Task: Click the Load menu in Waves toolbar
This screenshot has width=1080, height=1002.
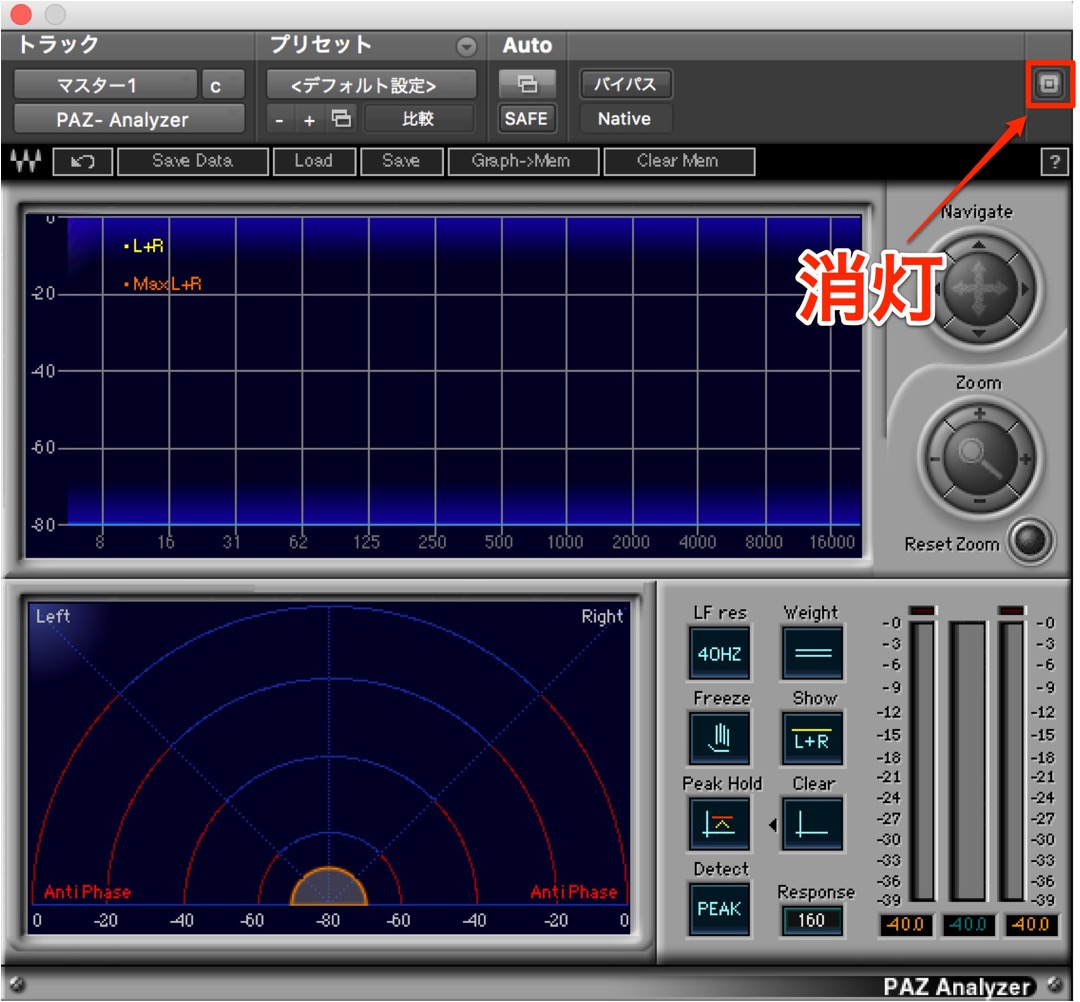Action: [x=314, y=162]
